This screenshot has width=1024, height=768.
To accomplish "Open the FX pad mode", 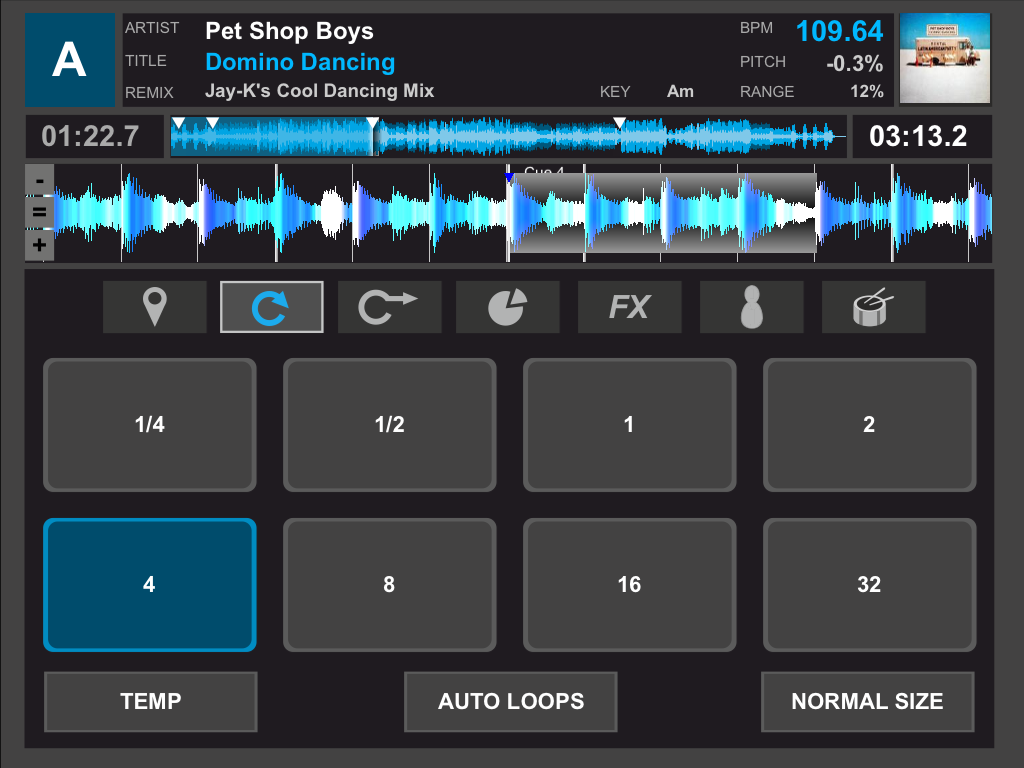I will (x=629, y=307).
